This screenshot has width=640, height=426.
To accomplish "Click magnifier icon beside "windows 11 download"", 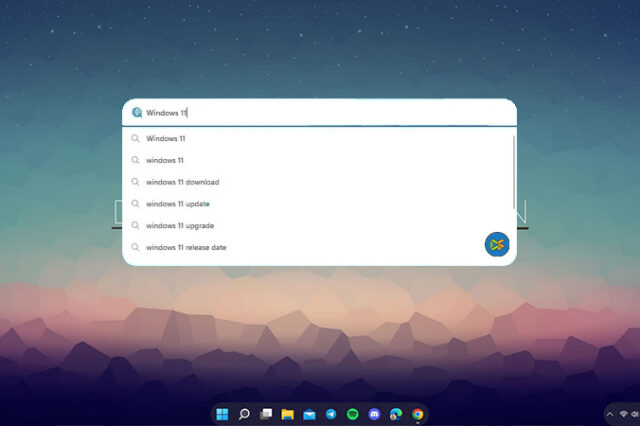I will click(x=135, y=182).
